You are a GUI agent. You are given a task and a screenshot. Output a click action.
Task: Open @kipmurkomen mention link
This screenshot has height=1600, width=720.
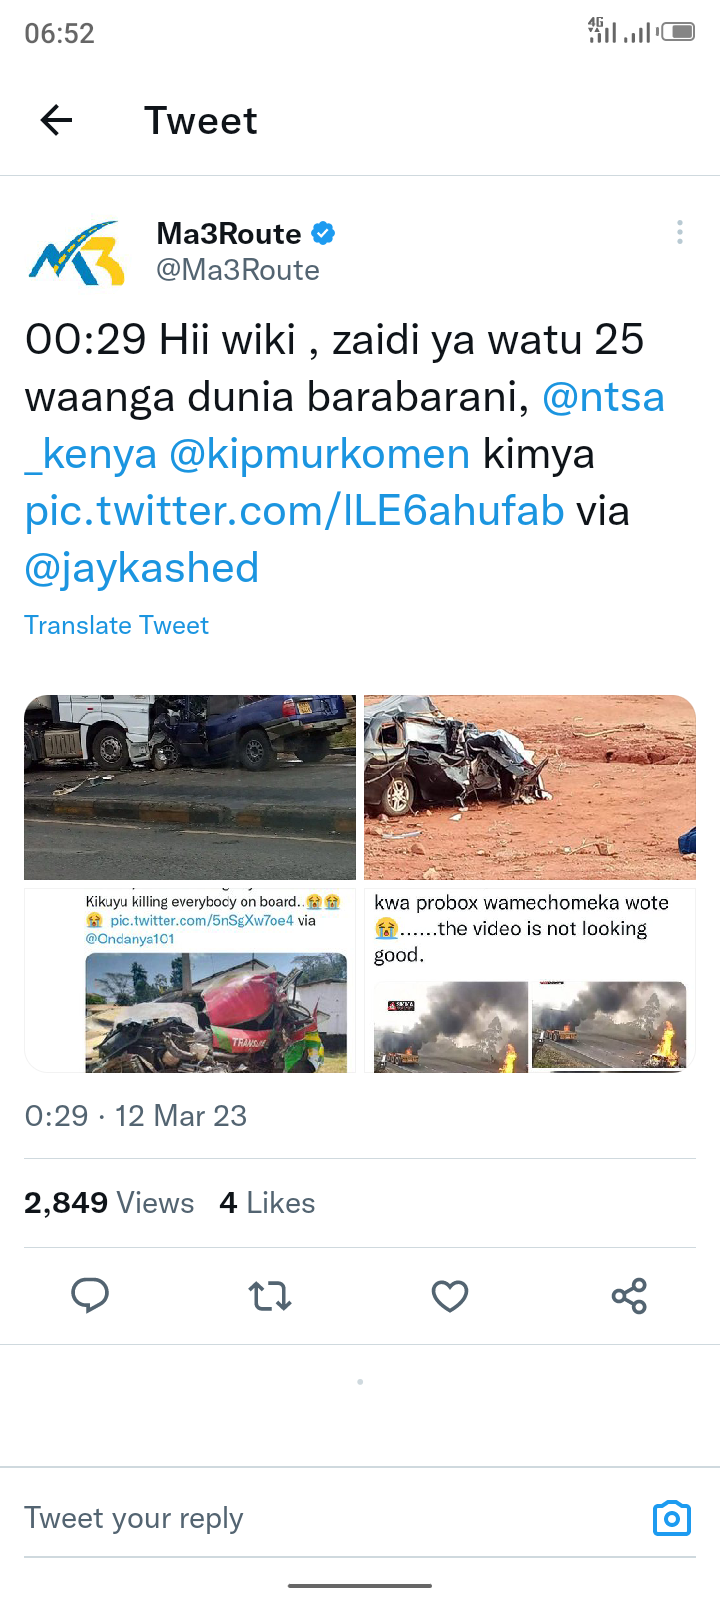click(x=319, y=454)
